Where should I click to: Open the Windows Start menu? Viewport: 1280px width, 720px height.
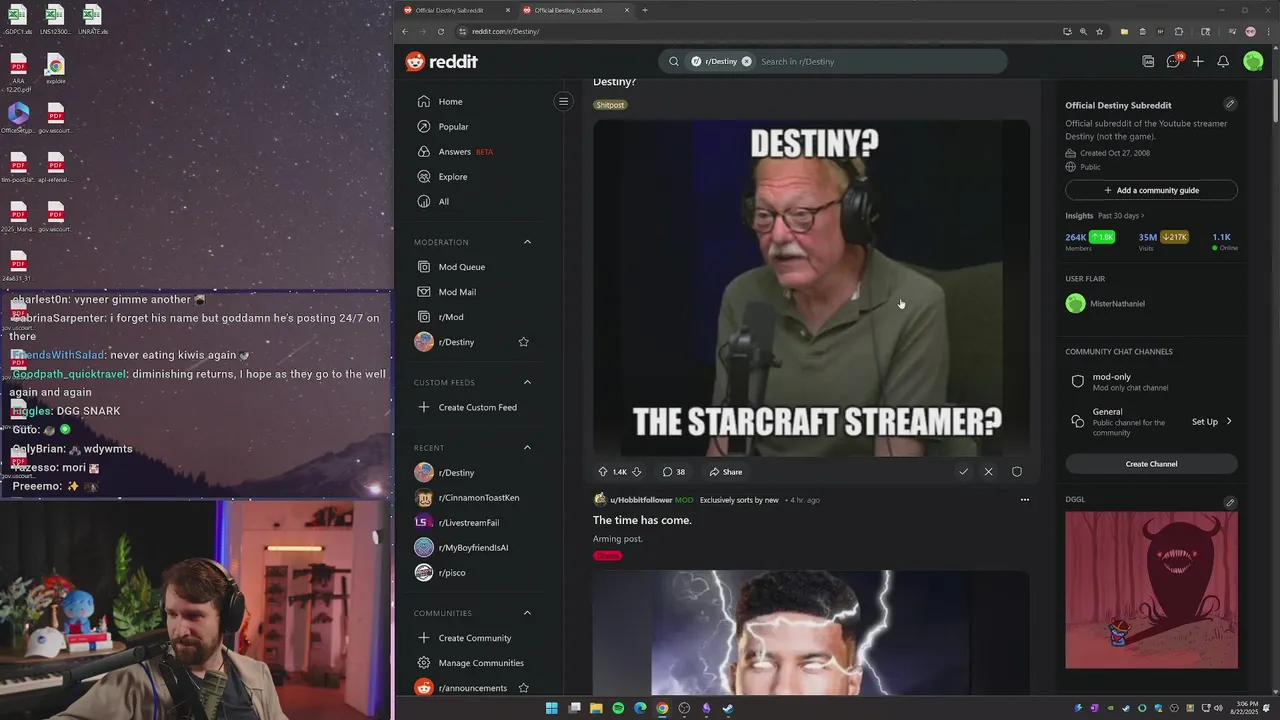552,708
